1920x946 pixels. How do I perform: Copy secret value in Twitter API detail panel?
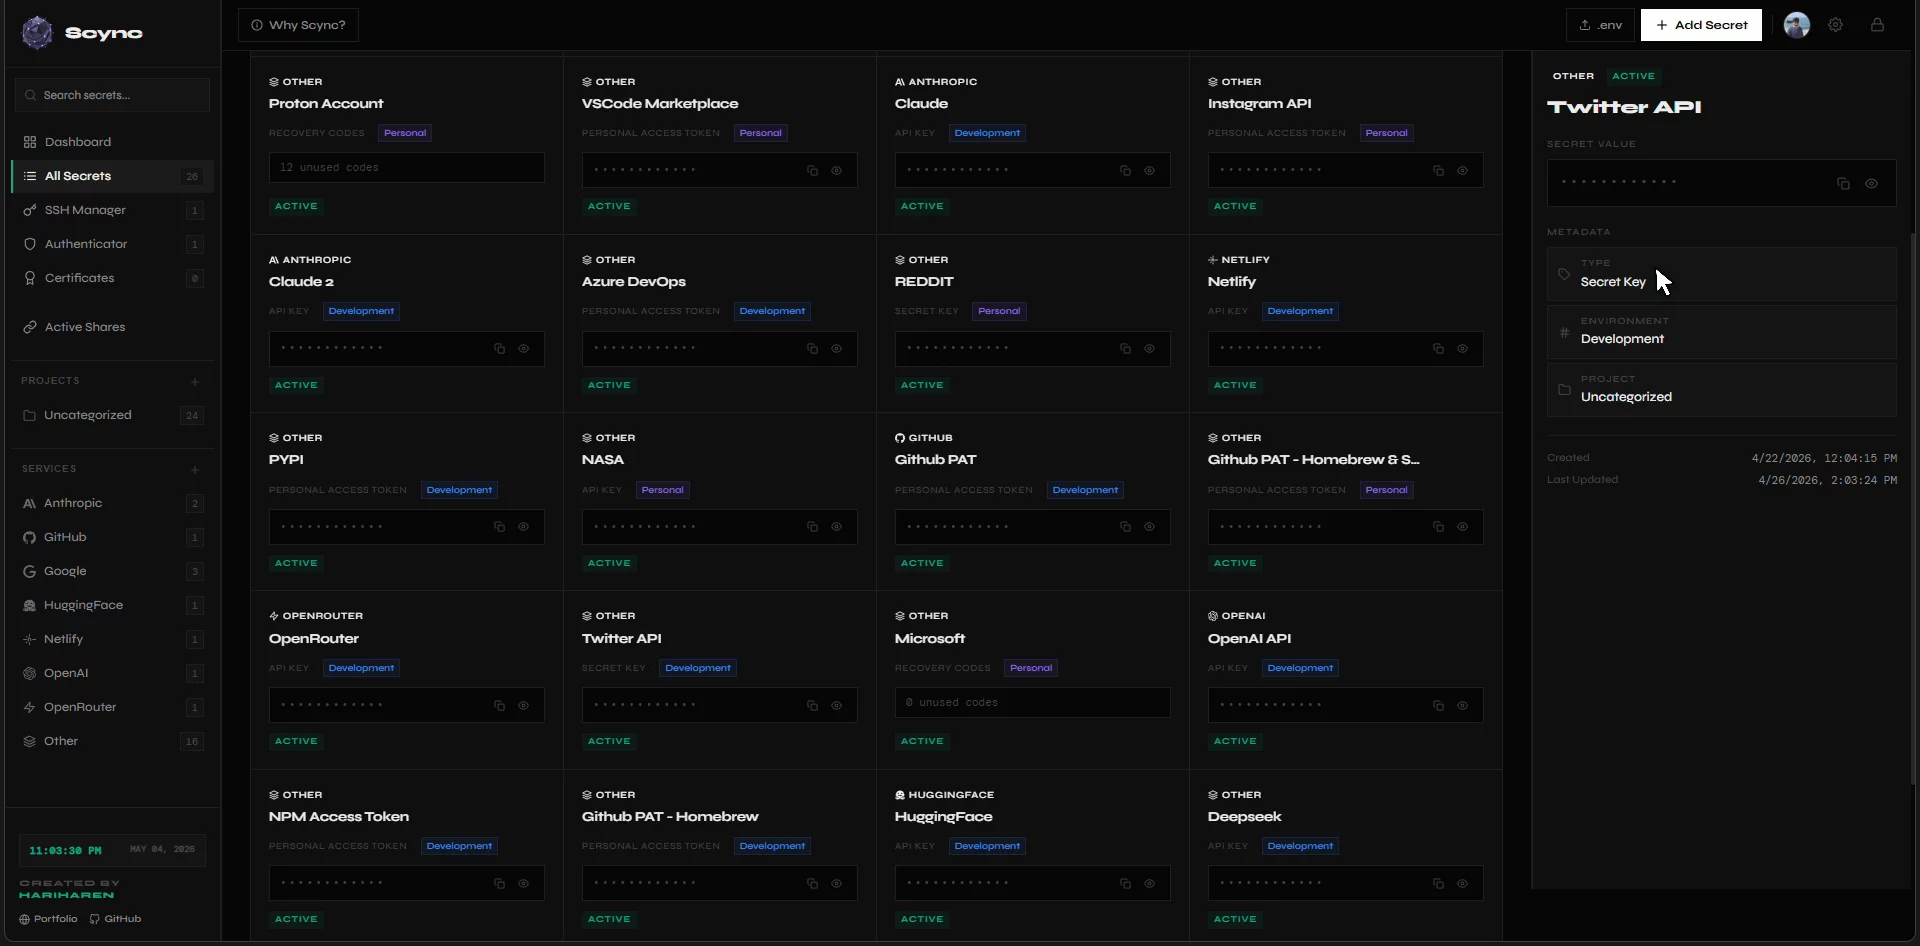tap(1843, 184)
